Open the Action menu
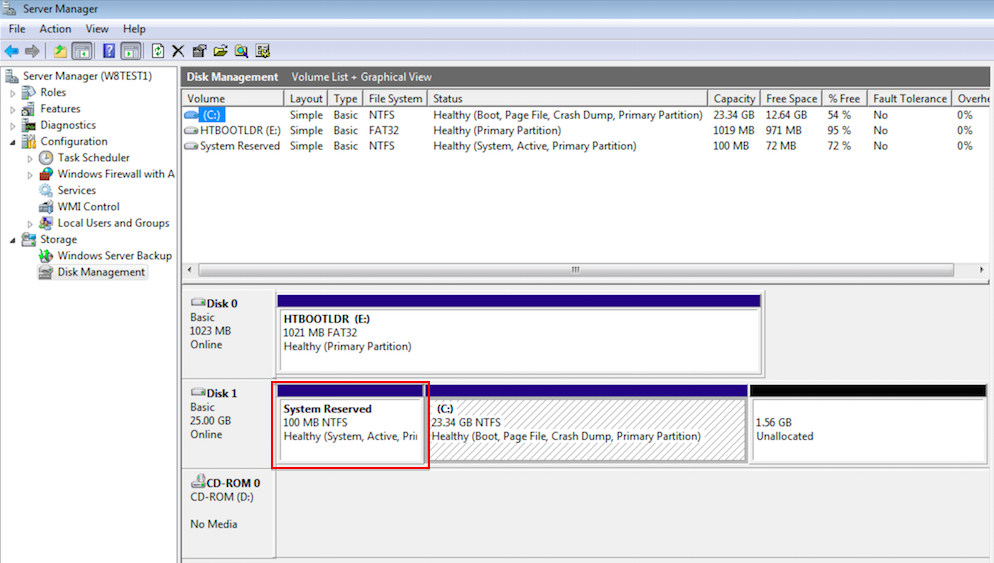 click(55, 29)
